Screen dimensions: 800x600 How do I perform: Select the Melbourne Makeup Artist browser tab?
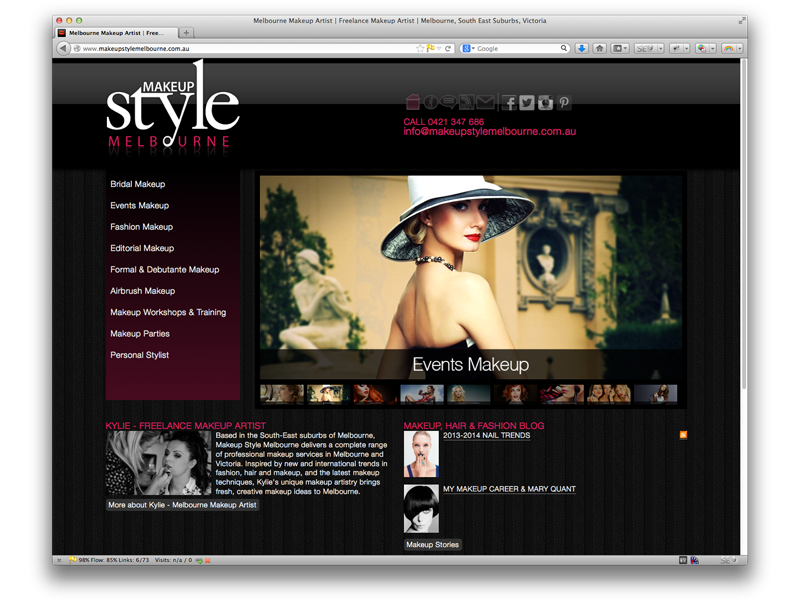(116, 33)
